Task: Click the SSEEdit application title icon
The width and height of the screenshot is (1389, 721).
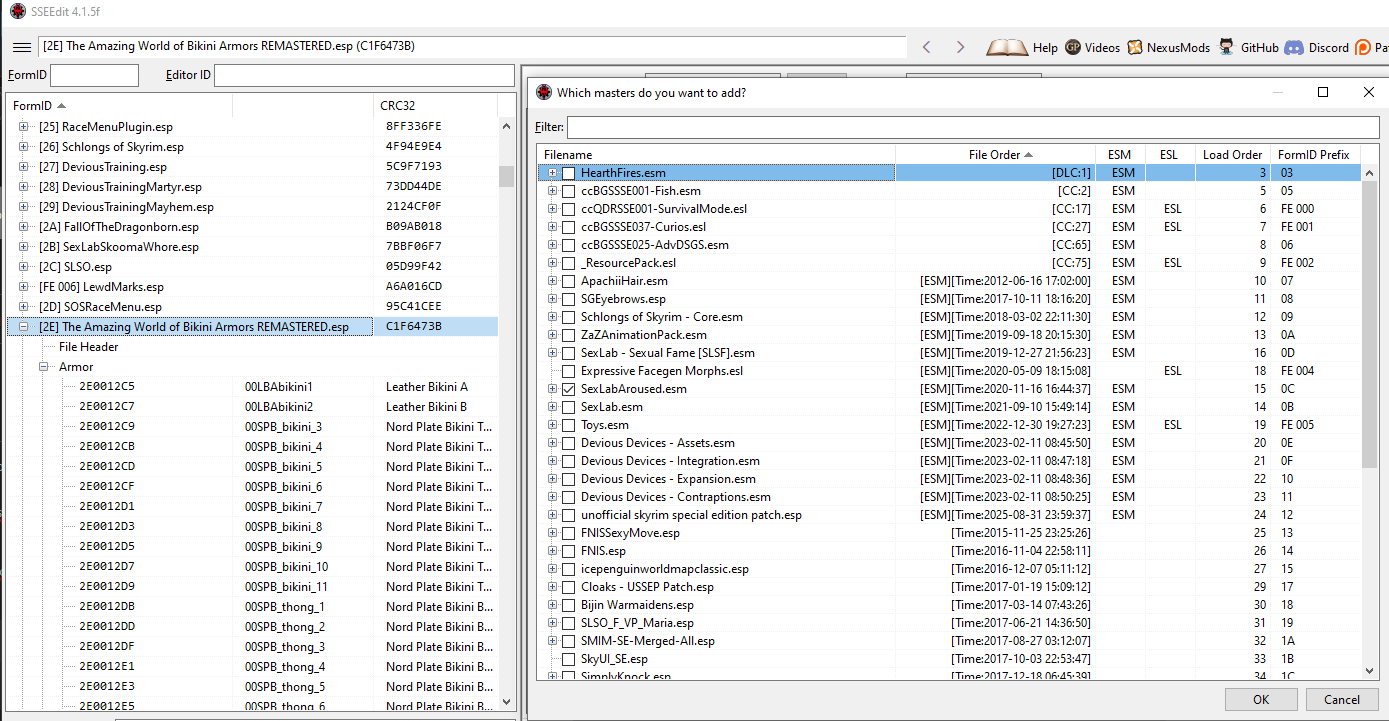Action: pyautogui.click(x=17, y=11)
